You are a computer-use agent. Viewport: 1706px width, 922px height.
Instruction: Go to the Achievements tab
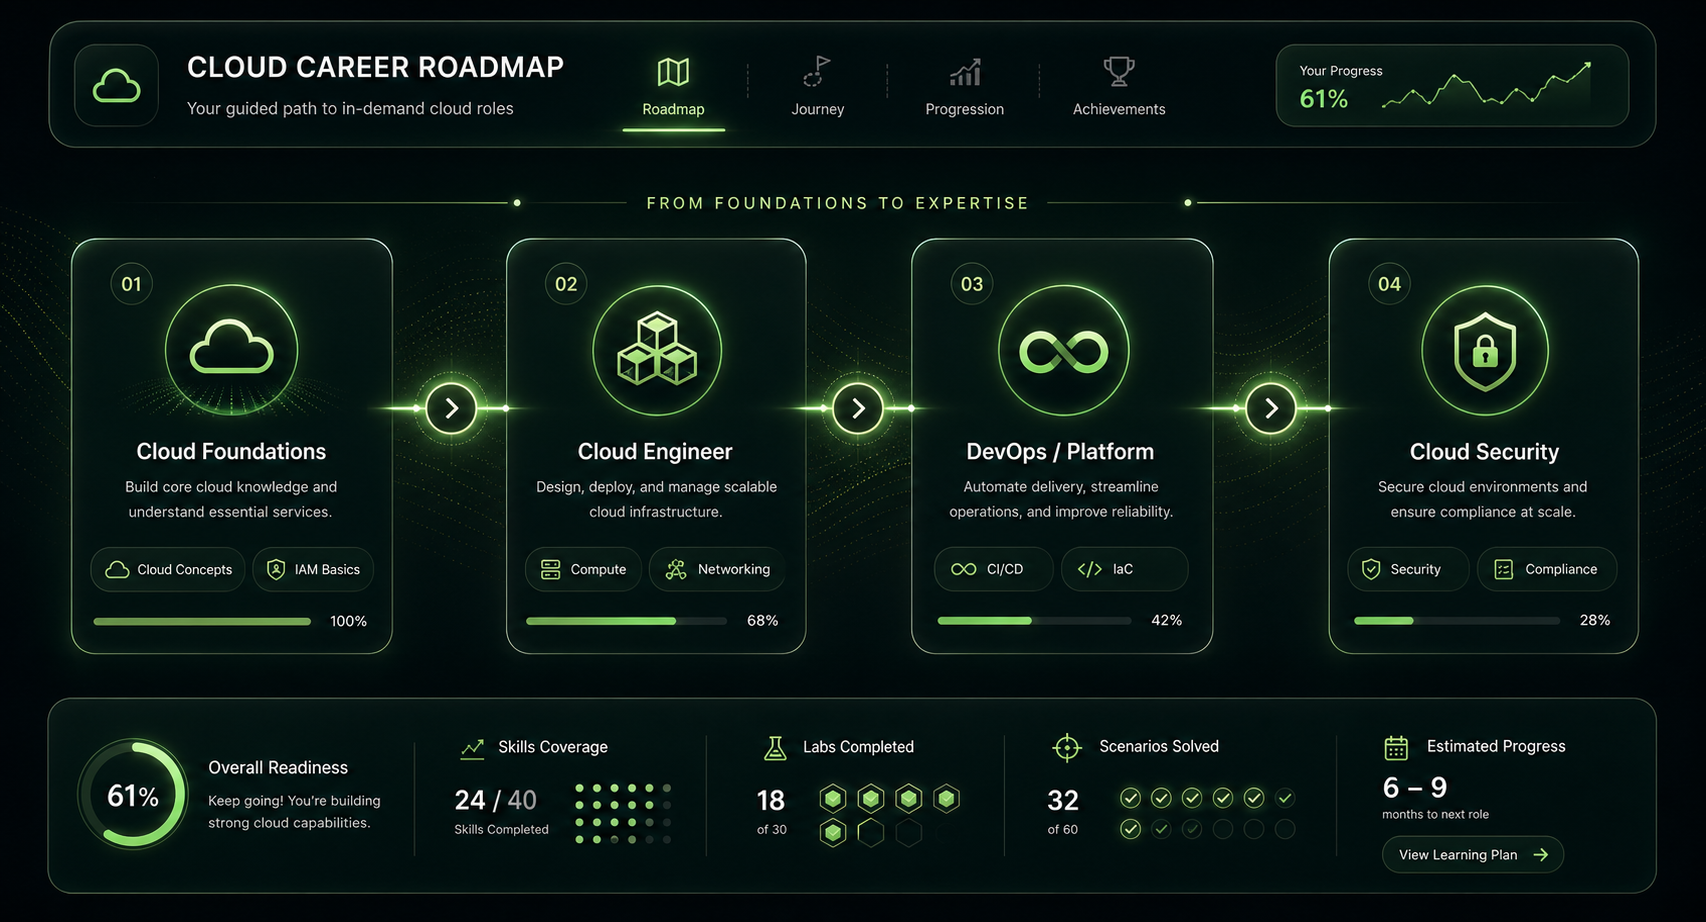click(1118, 88)
